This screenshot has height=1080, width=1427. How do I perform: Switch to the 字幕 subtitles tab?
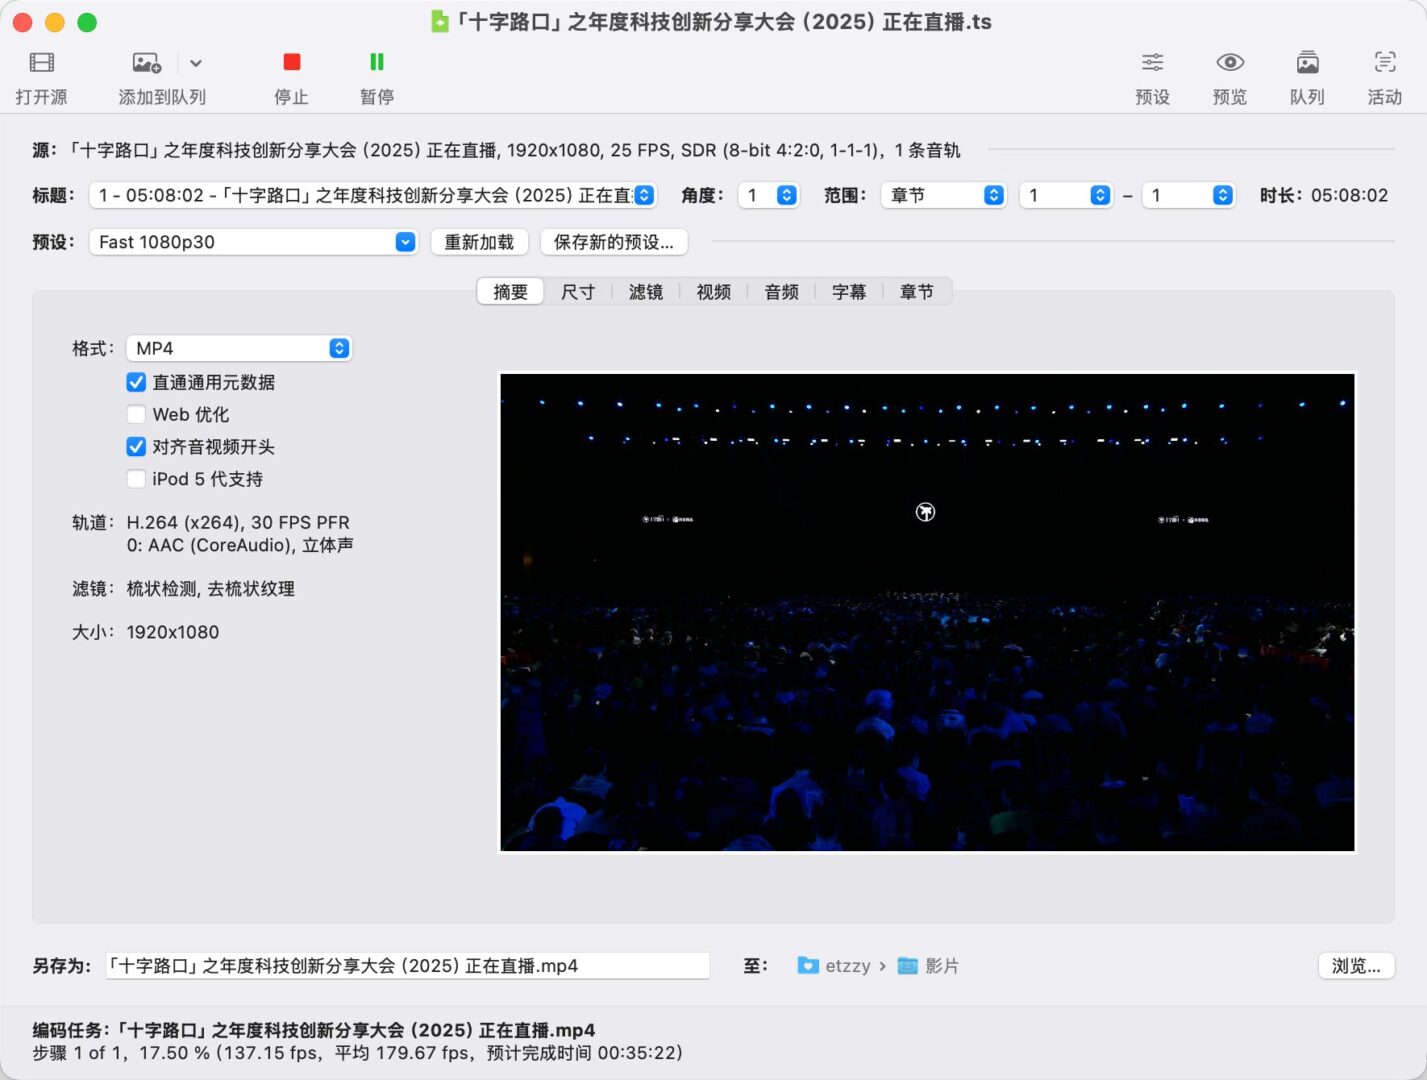[849, 292]
